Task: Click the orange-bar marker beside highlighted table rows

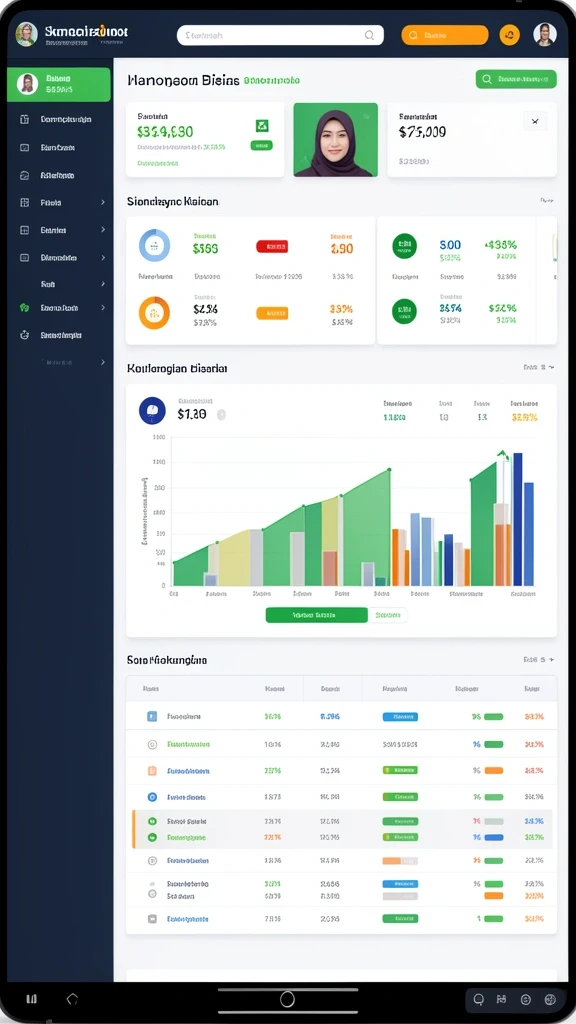Action: [133, 829]
